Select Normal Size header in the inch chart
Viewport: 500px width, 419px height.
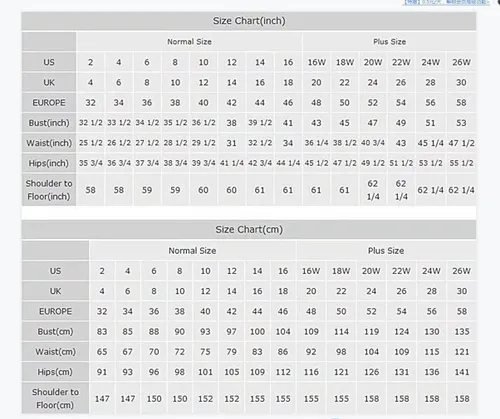pyautogui.click(x=189, y=42)
